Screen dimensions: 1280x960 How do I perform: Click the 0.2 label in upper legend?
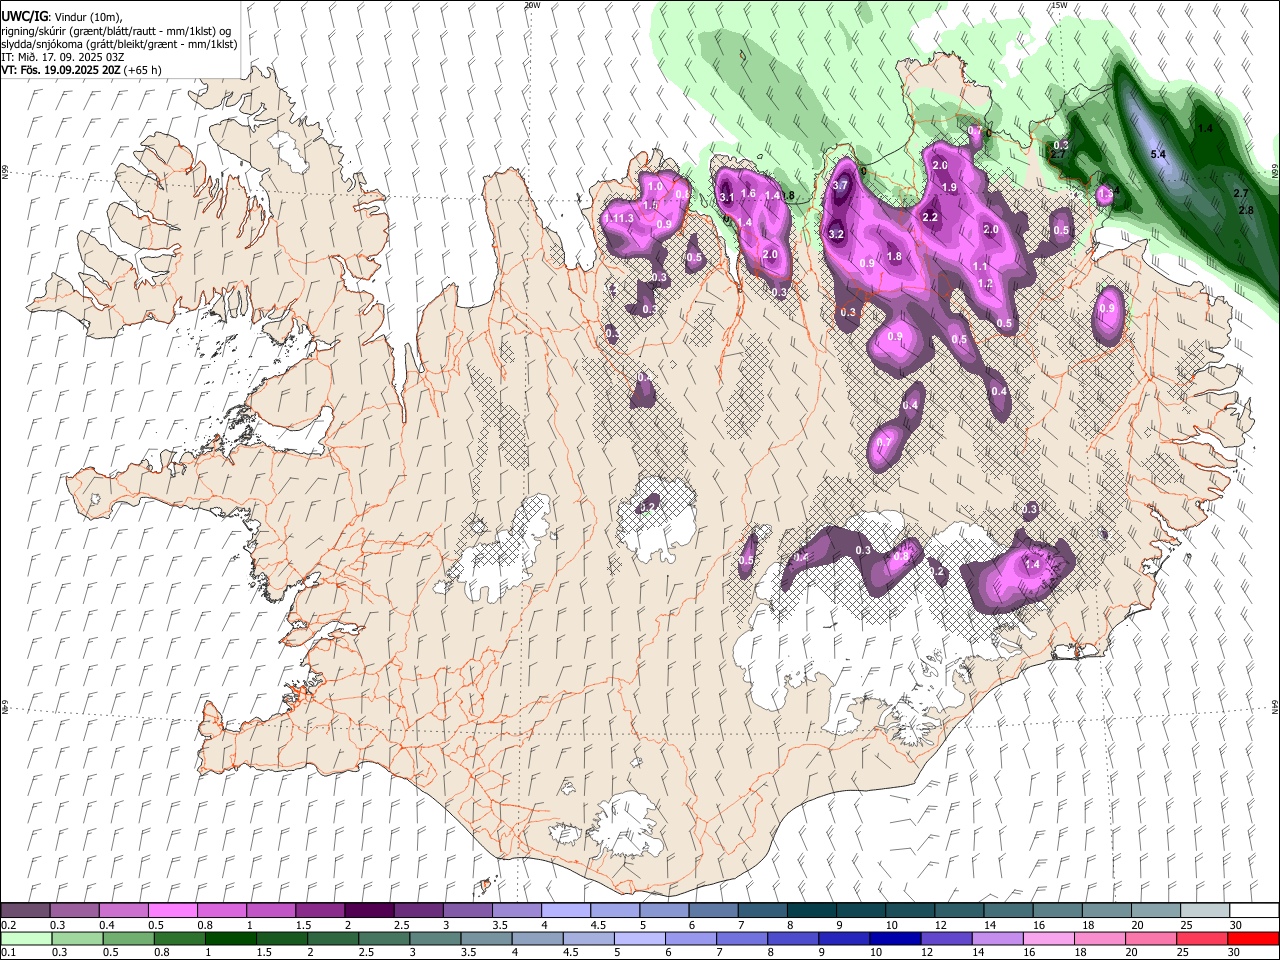coord(8,924)
